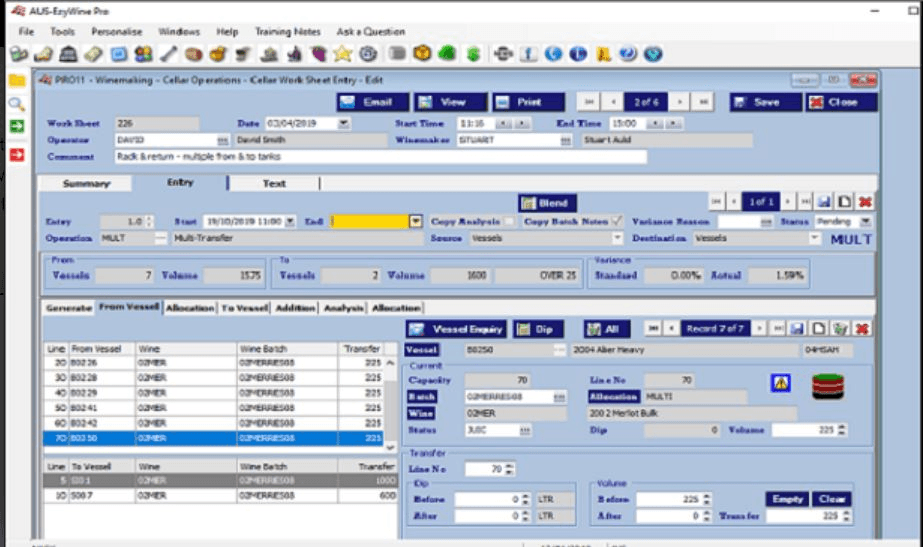The image size is (923, 547).
Task: Open the Analysis tab
Action: tap(344, 308)
